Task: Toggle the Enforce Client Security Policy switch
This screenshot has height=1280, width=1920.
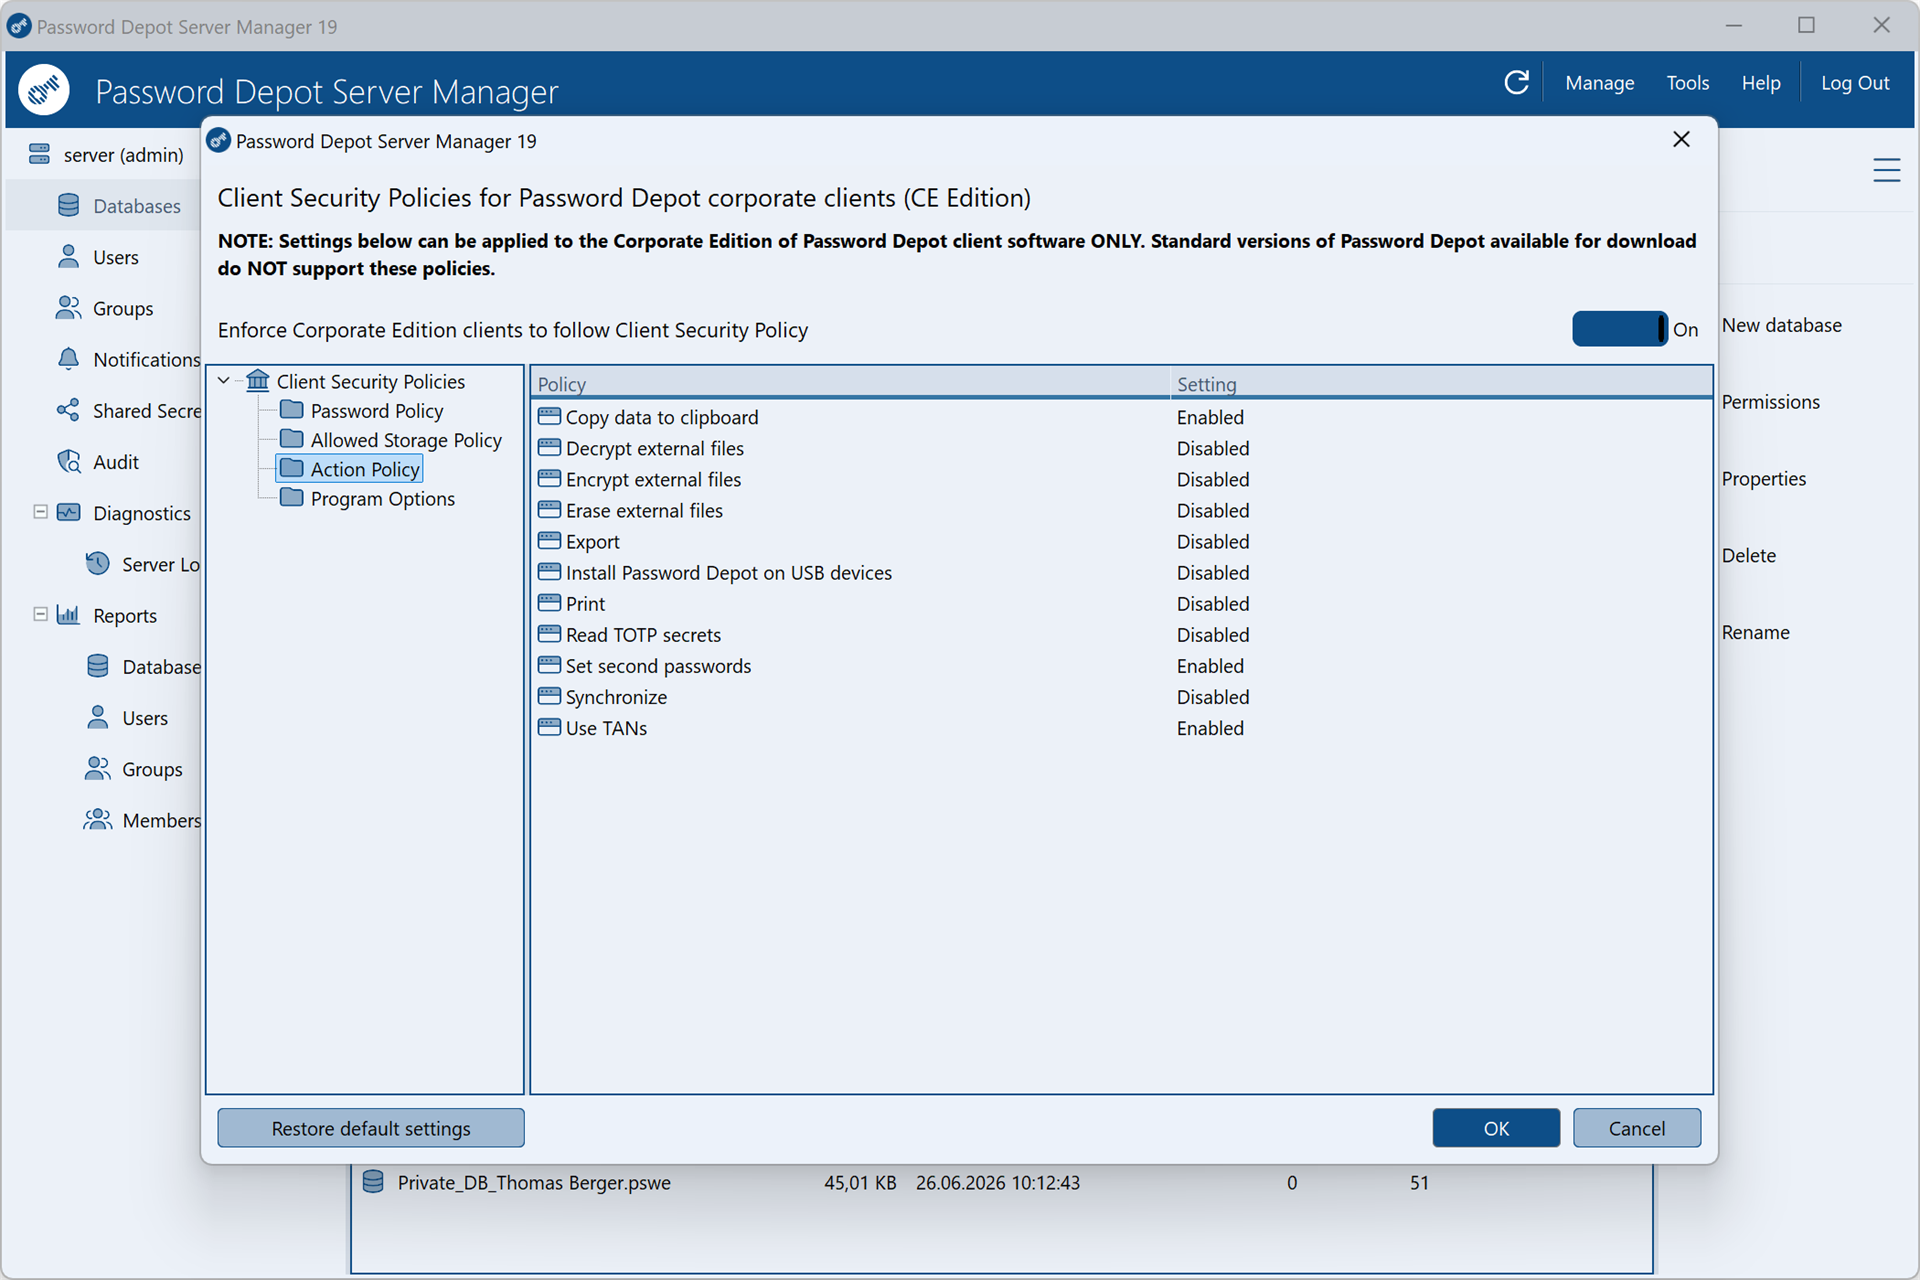Action: pyautogui.click(x=1619, y=329)
